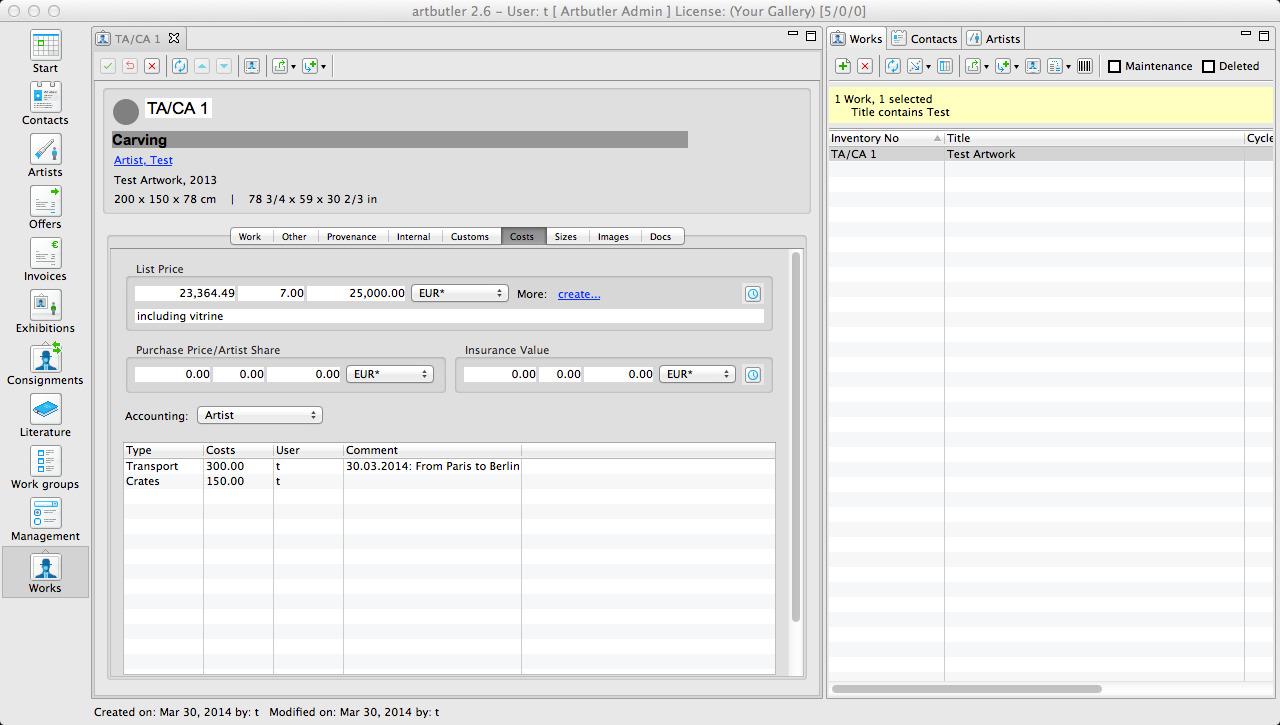Click red X delete icon in TA/CA 1 toolbar
The width and height of the screenshot is (1280, 725).
click(x=152, y=66)
